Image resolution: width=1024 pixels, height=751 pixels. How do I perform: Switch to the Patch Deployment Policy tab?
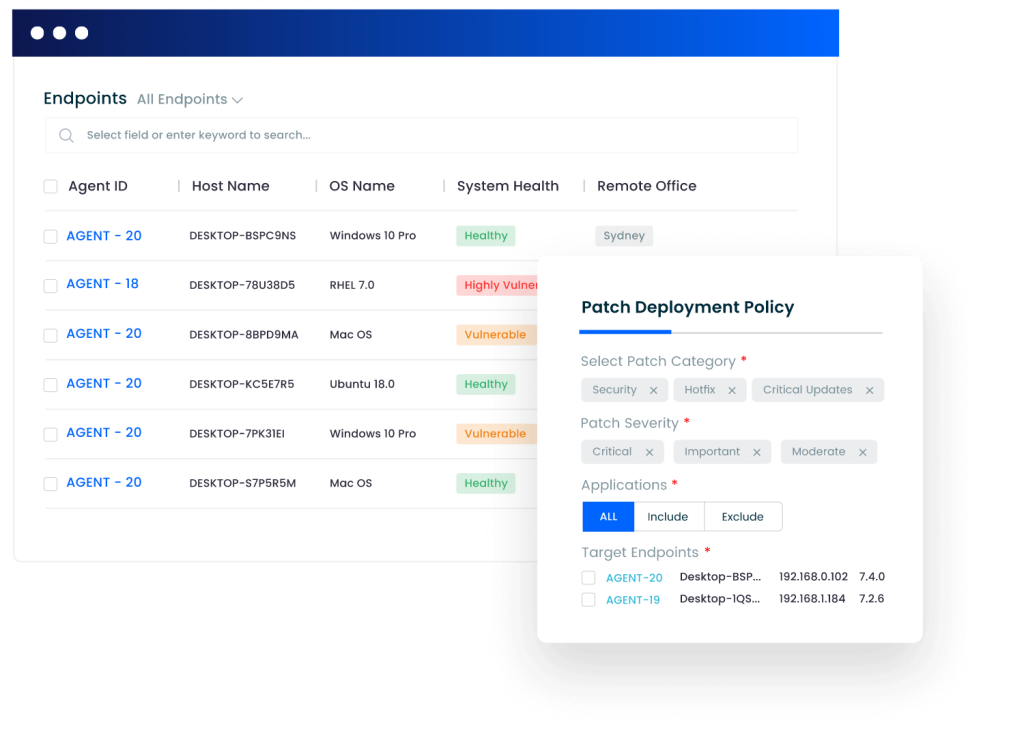(x=687, y=308)
